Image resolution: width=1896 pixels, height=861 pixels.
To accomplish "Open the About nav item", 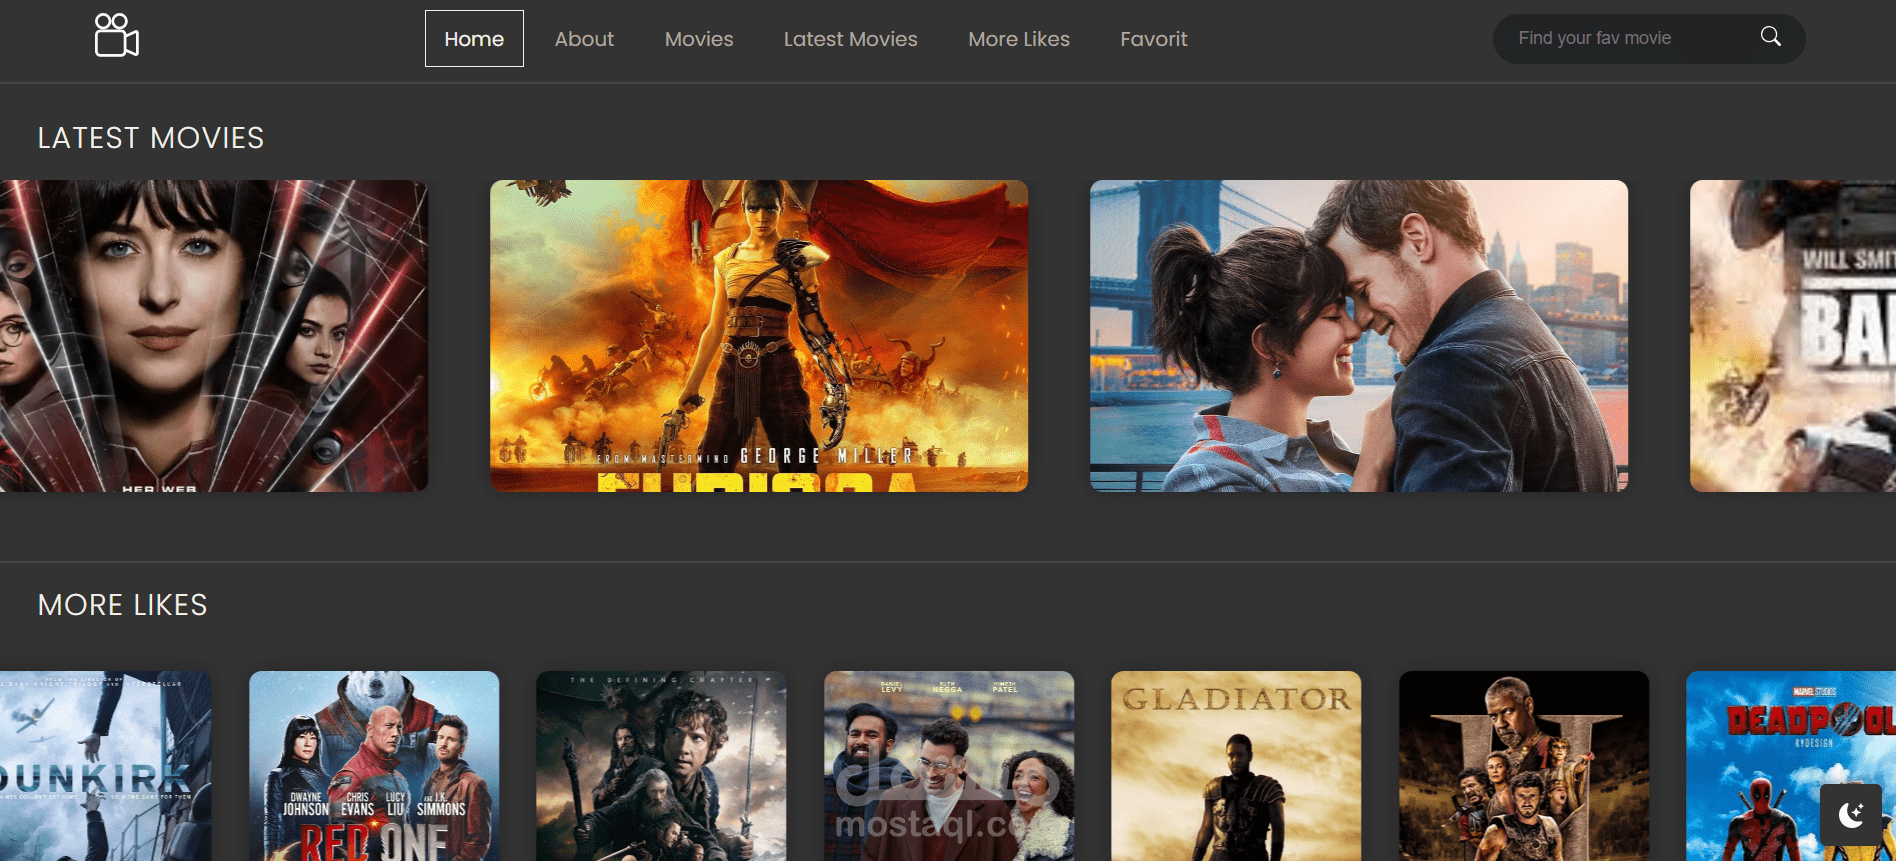I will 584,39.
